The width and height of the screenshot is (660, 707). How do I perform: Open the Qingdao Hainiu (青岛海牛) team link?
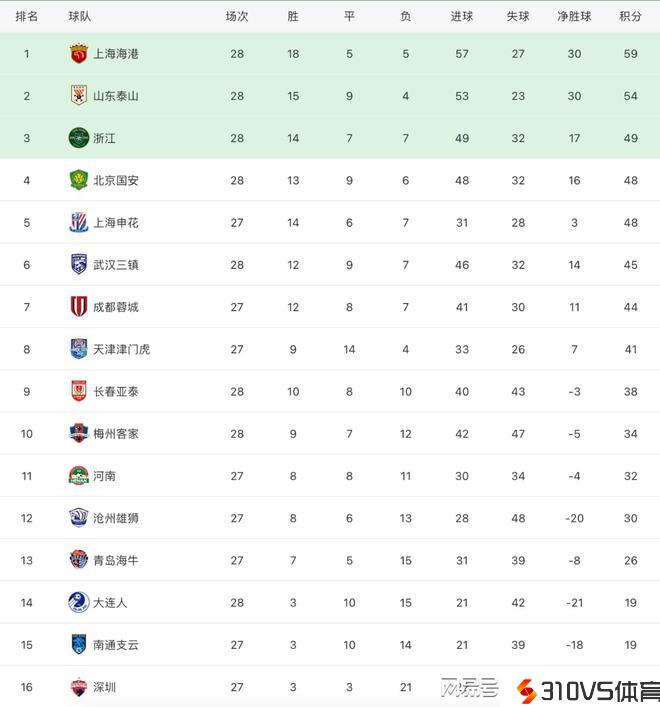tap(116, 561)
